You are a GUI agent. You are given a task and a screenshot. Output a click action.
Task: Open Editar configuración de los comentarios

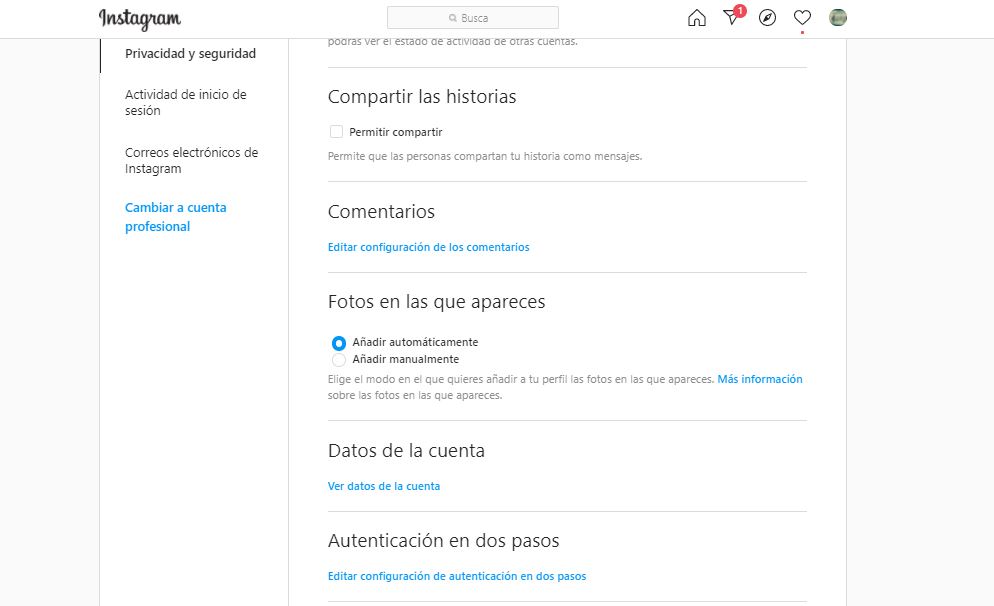[x=428, y=246]
